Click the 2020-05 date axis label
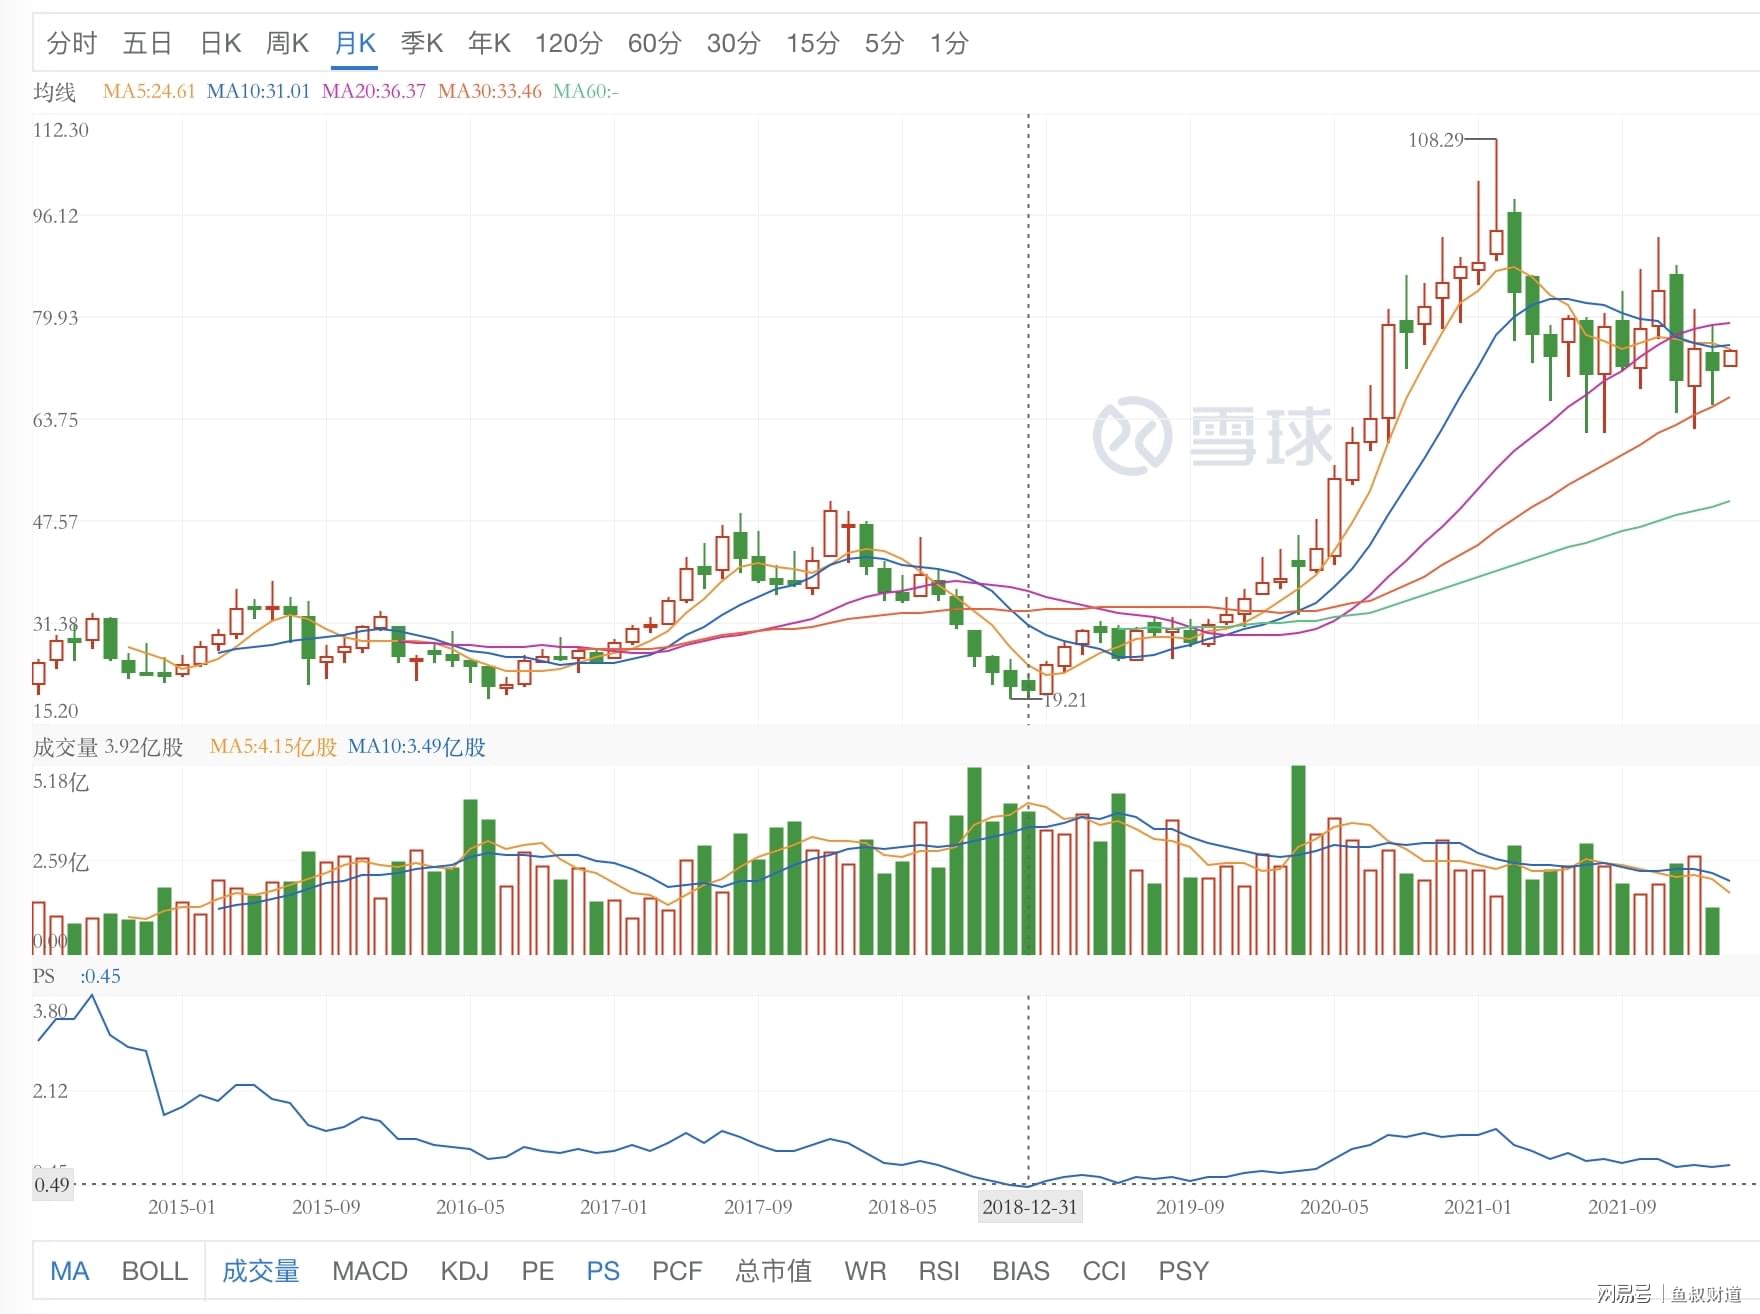Viewport: 1760px width, 1314px height. (1334, 1207)
